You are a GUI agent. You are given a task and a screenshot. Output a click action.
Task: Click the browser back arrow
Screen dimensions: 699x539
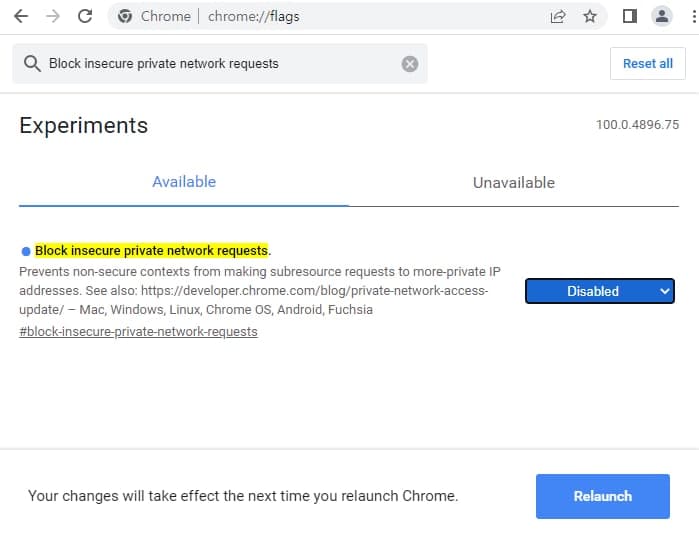pyautogui.click(x=21, y=16)
